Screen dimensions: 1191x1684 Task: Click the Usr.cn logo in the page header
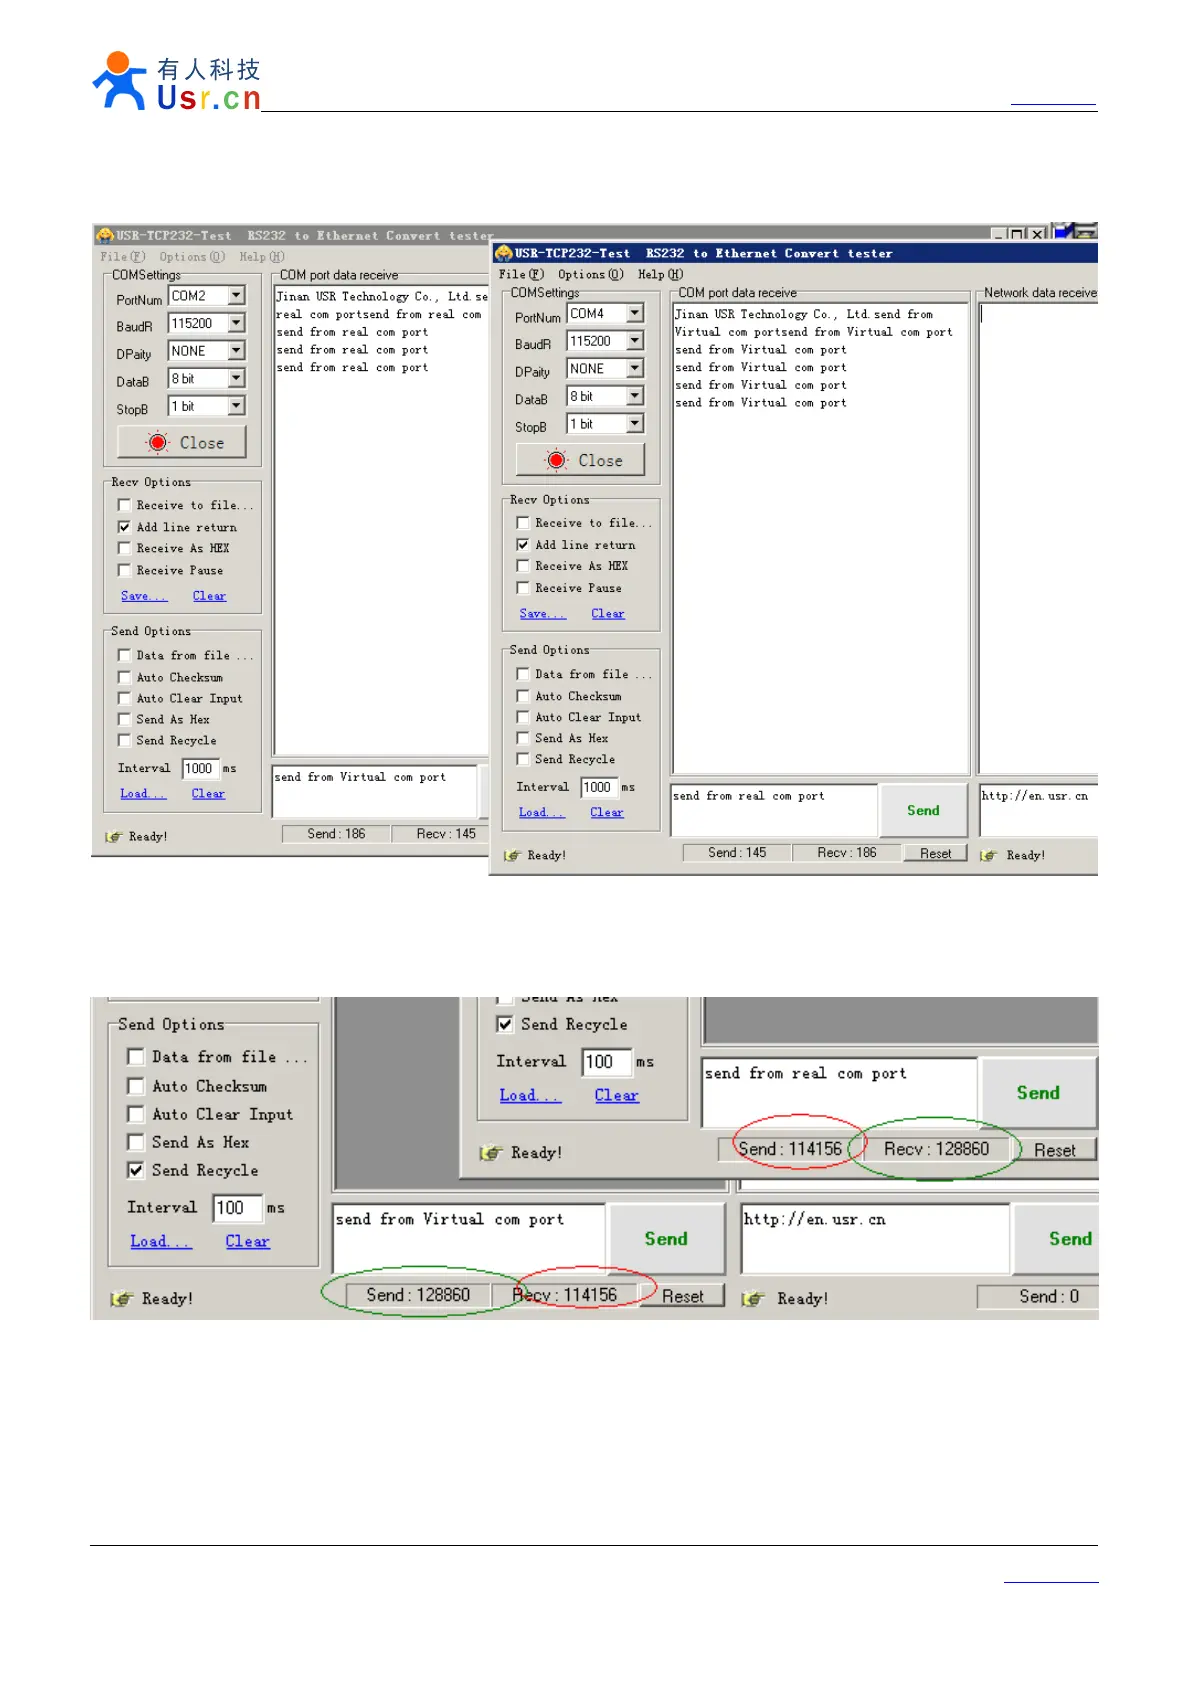176,80
